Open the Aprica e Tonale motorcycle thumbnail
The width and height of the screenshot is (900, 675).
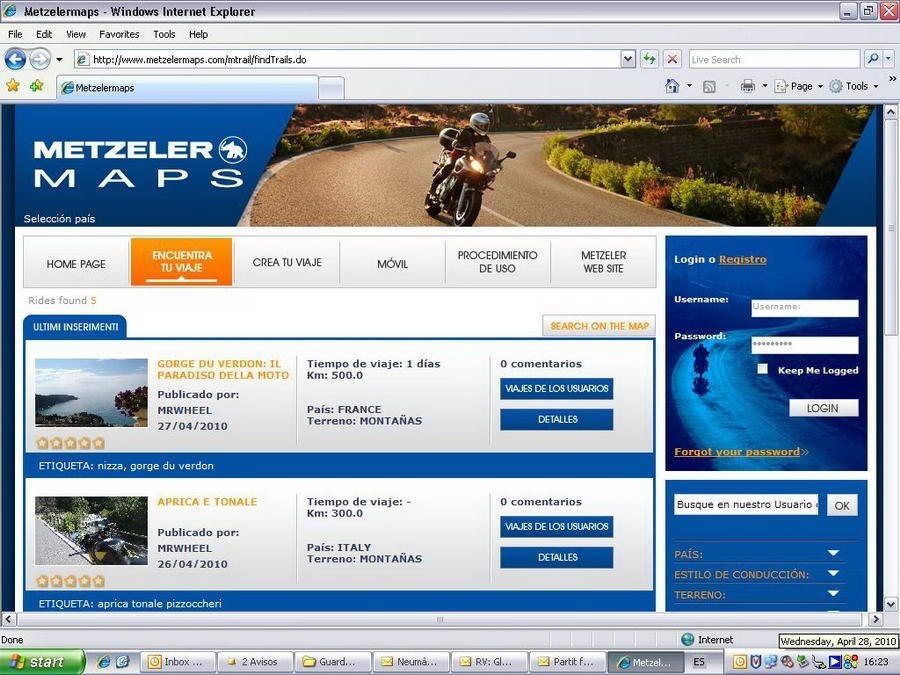click(x=91, y=531)
